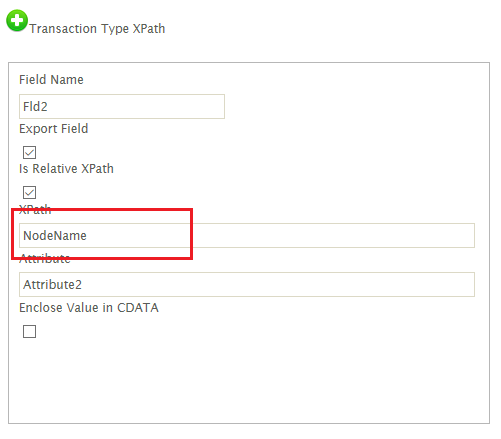
Task: Click the blank far-right end of the XPath field
Action: click(x=460, y=235)
